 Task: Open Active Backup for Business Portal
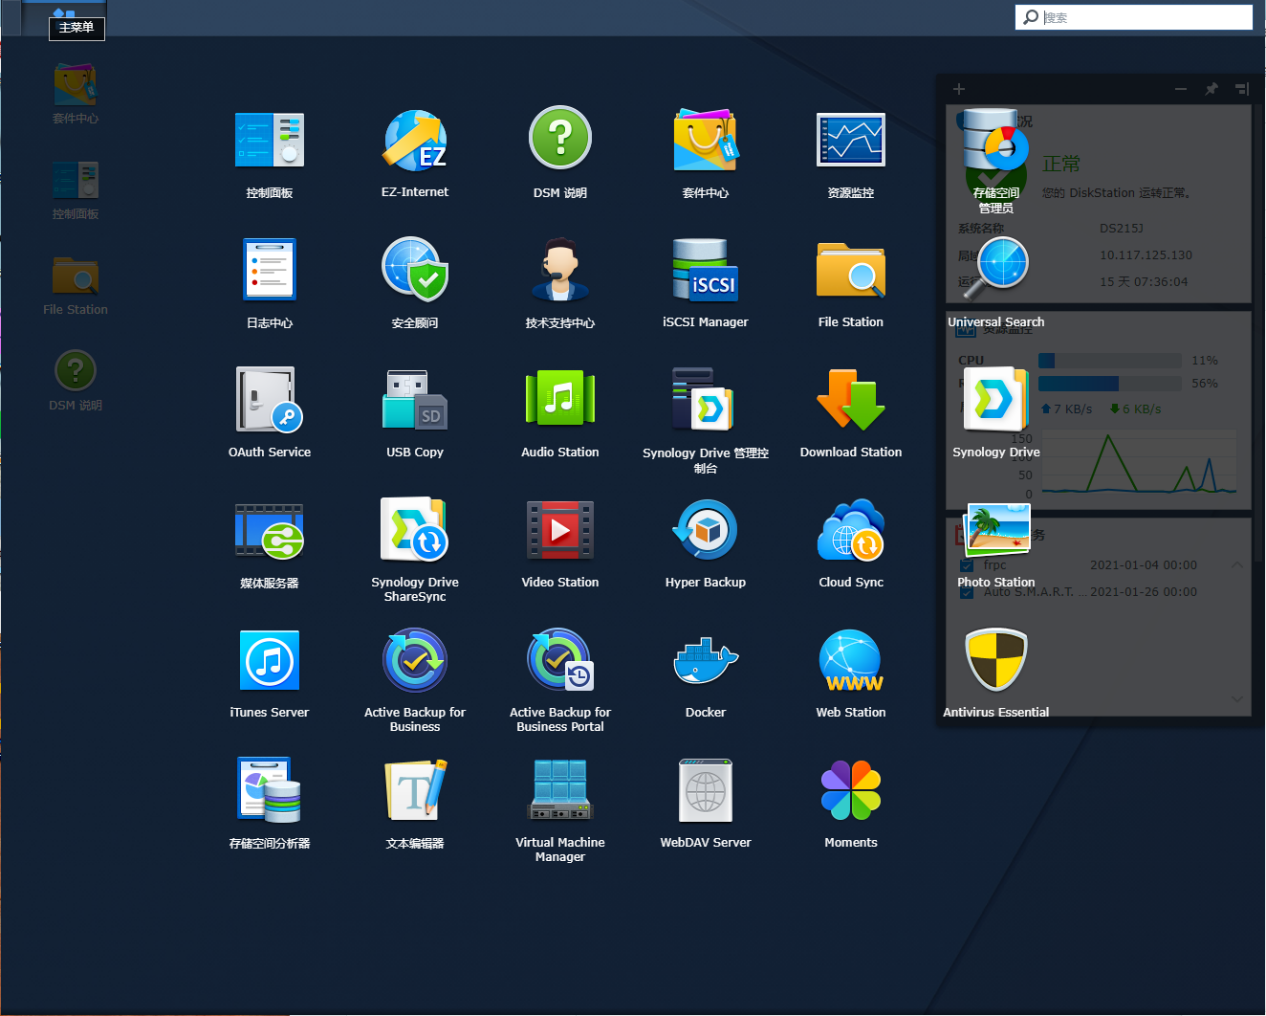[x=560, y=662]
